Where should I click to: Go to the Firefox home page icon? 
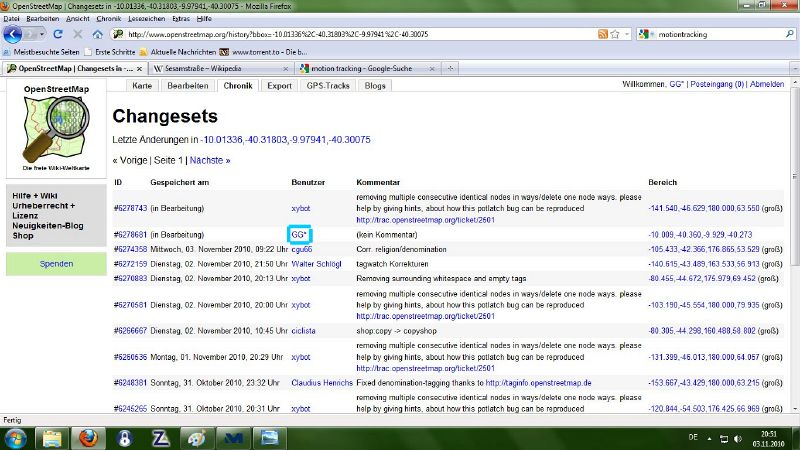pyautogui.click(x=97, y=34)
